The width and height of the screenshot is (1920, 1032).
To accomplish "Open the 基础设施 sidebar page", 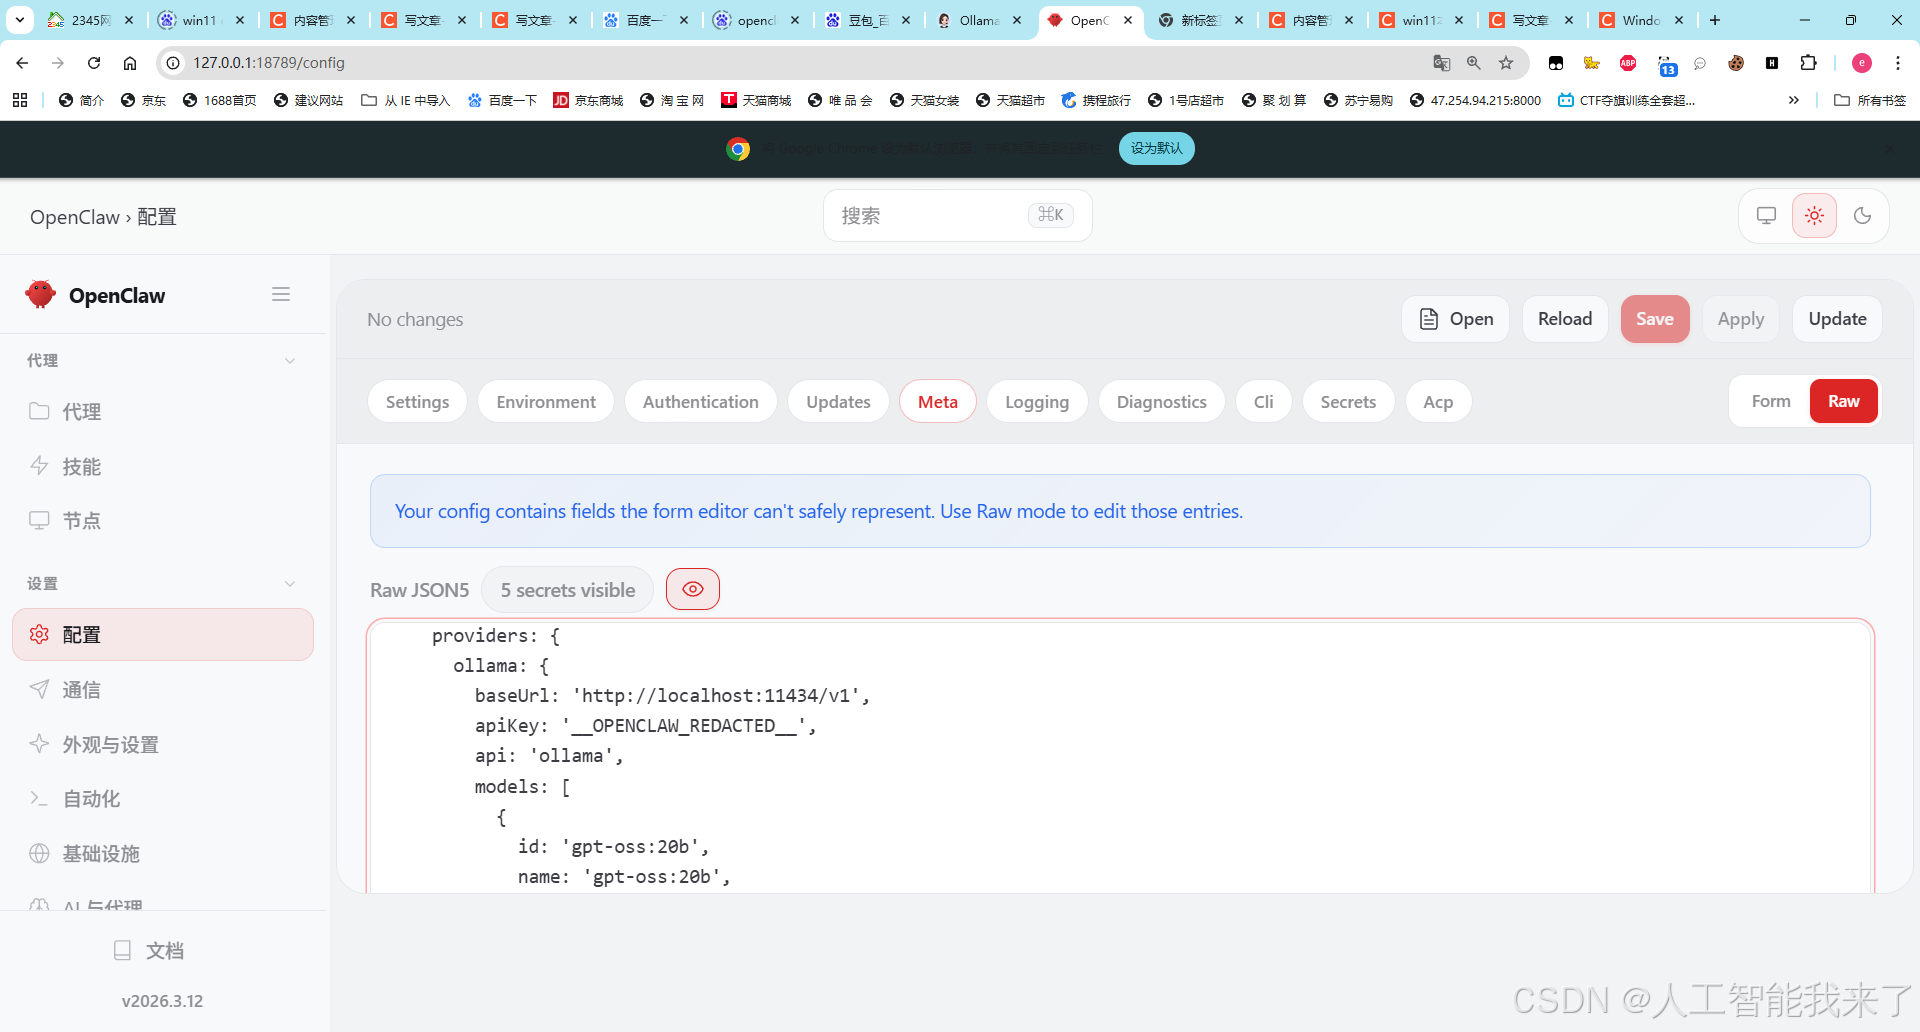I will 163,854.
